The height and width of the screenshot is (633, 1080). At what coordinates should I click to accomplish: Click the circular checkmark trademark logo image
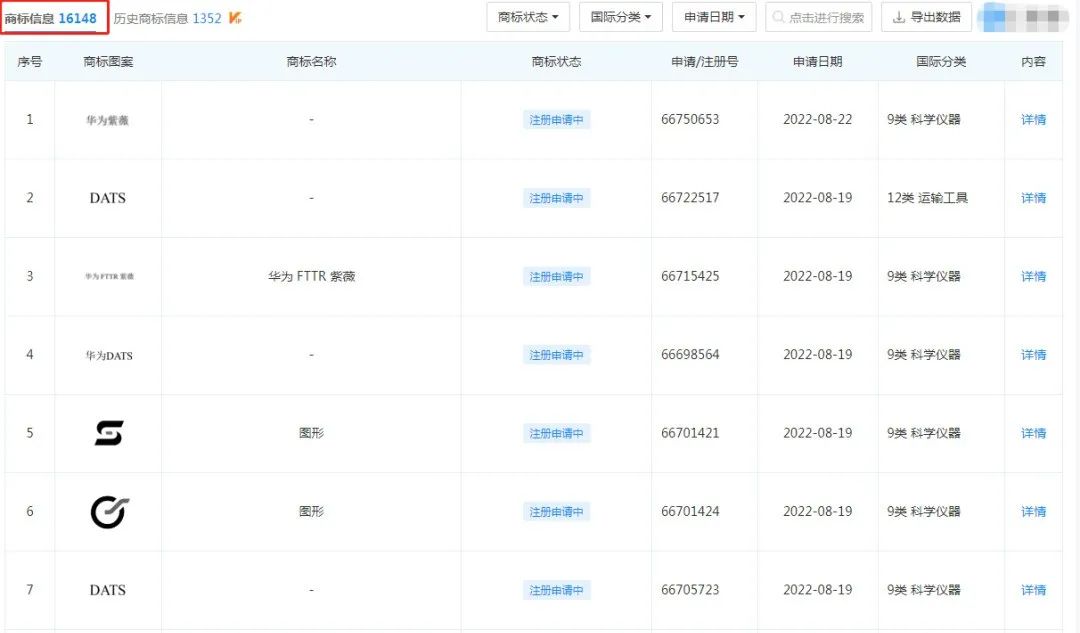[109, 511]
